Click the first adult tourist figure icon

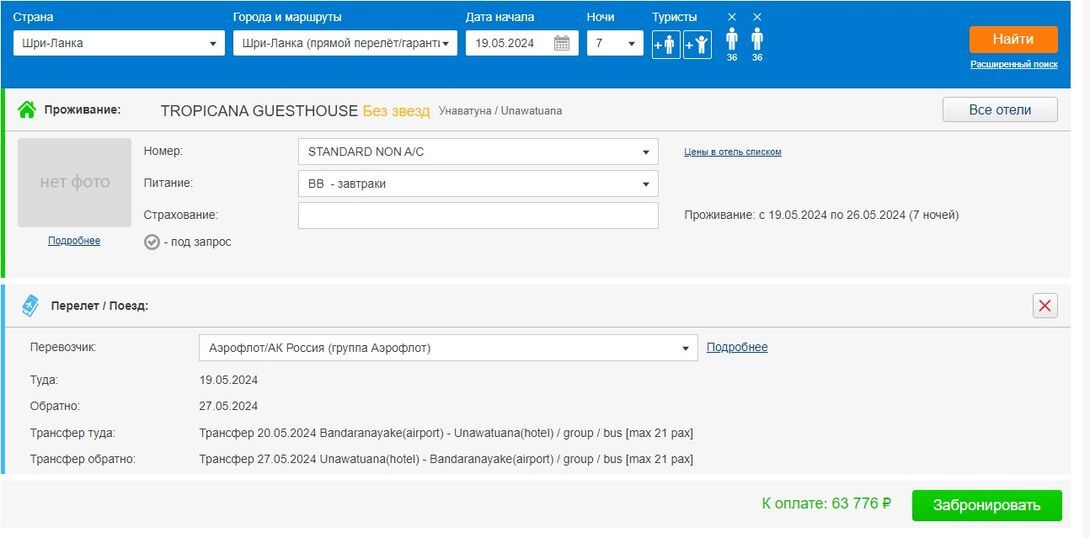pyautogui.click(x=732, y=40)
